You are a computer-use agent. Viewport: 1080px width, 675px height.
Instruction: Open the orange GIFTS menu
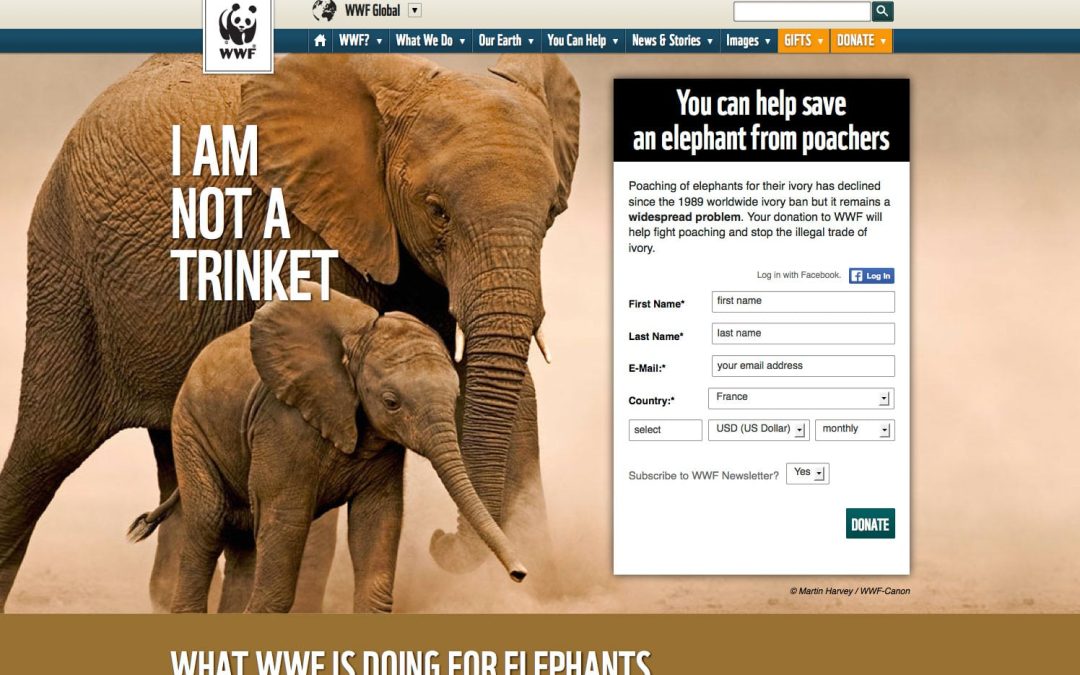pos(804,41)
